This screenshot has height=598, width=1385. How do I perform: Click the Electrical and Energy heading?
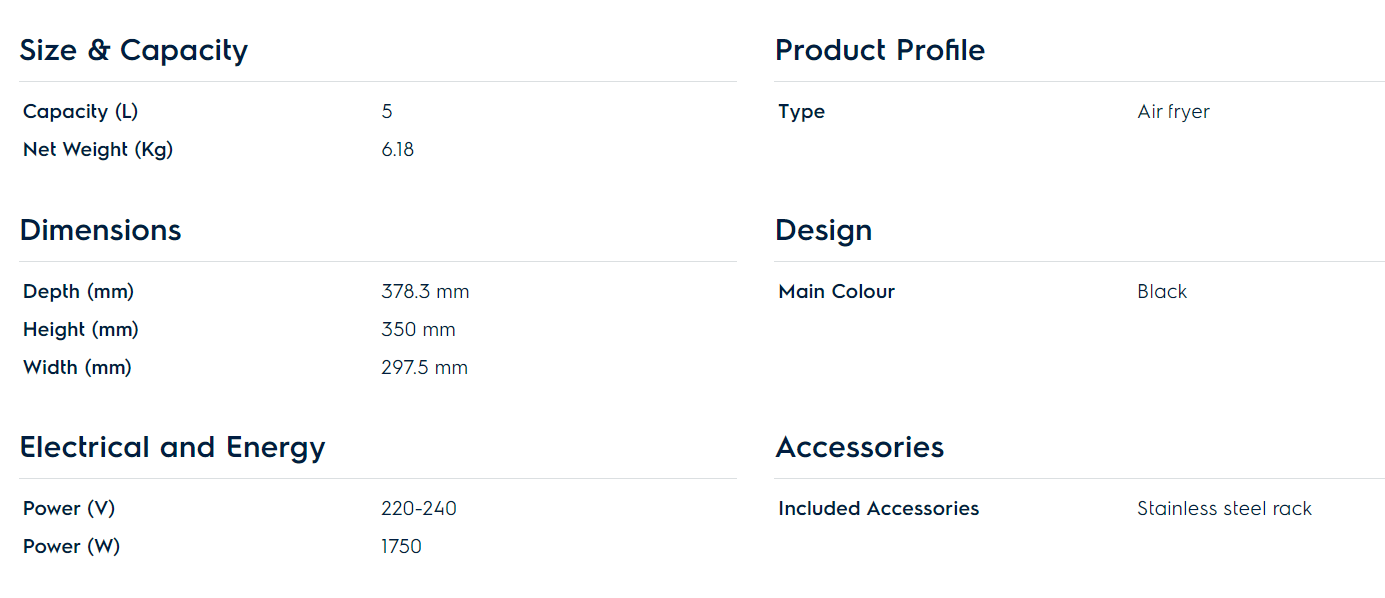tap(172, 446)
